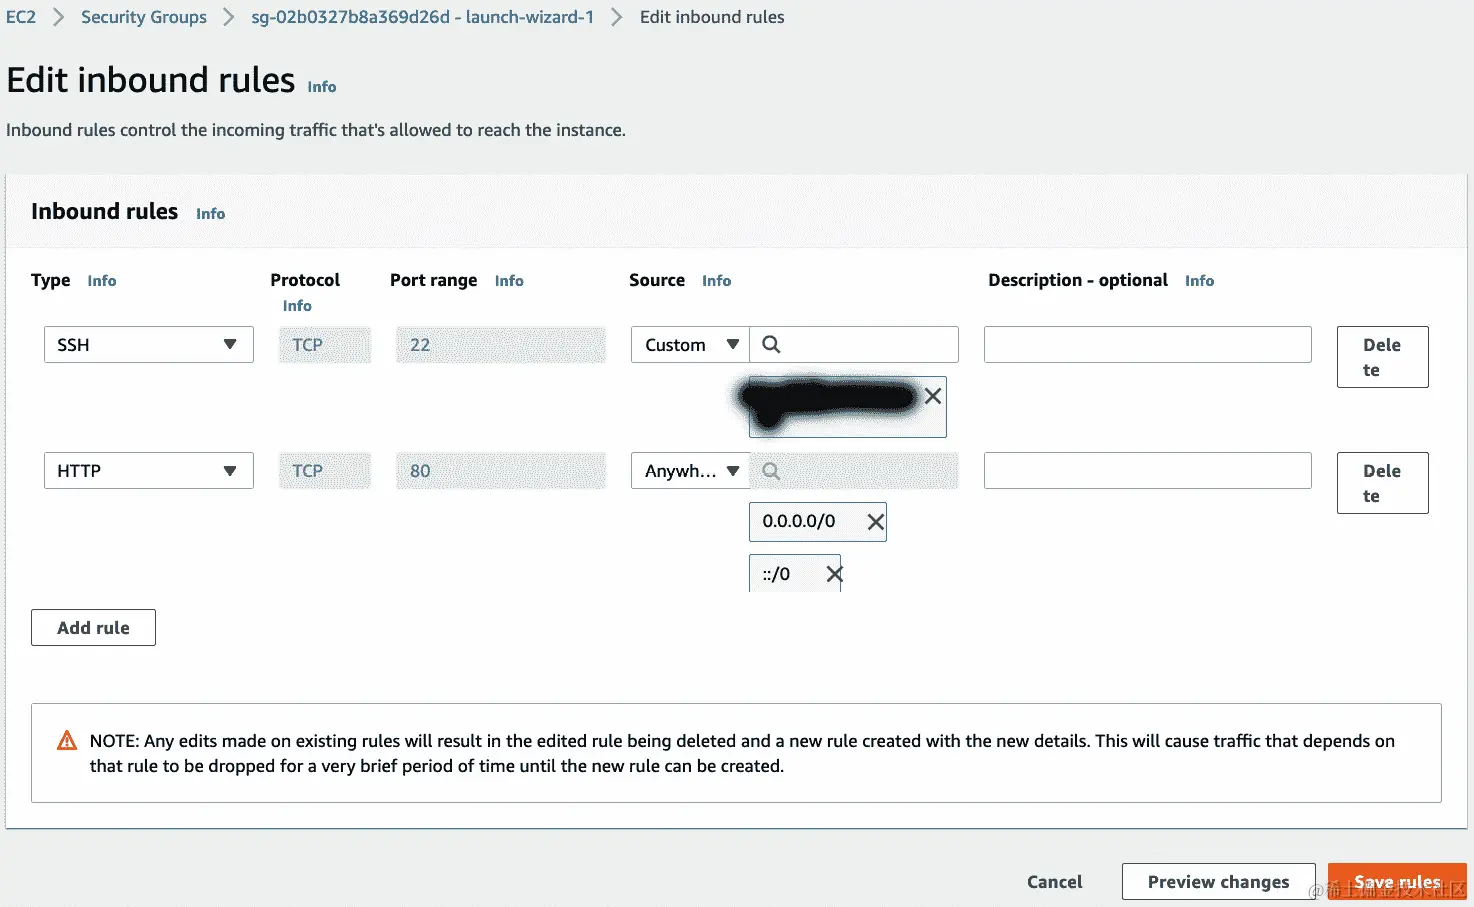1474x907 pixels.
Task: Click the TCP protocol field in HTTP row
Action: coord(324,470)
